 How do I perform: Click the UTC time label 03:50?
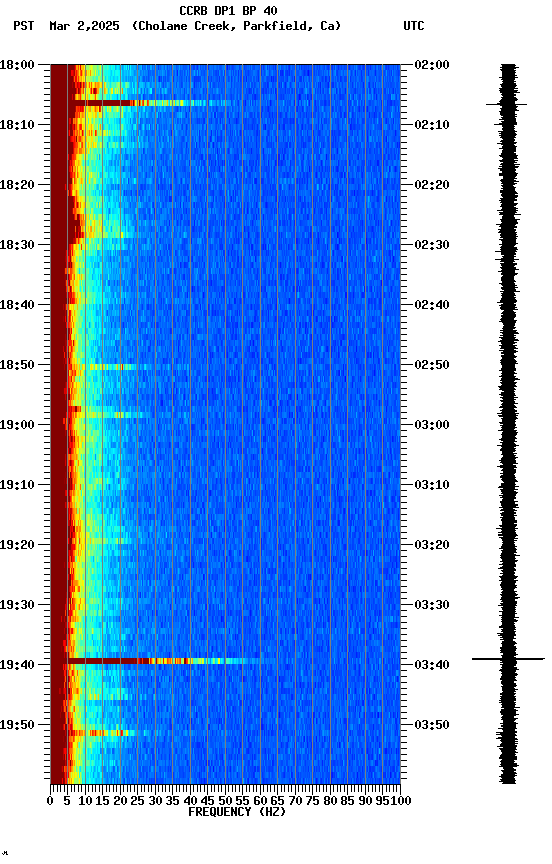tap(432, 725)
